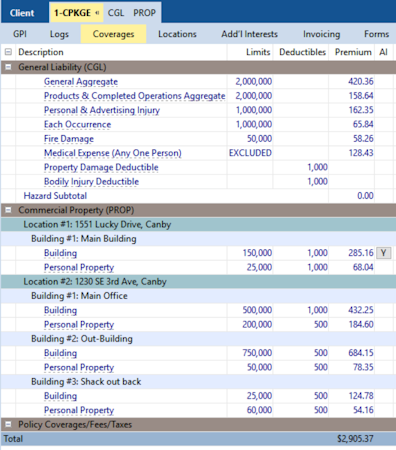Open Medical Expense (Any One Person) link
This screenshot has width=396, height=450.
point(113,153)
